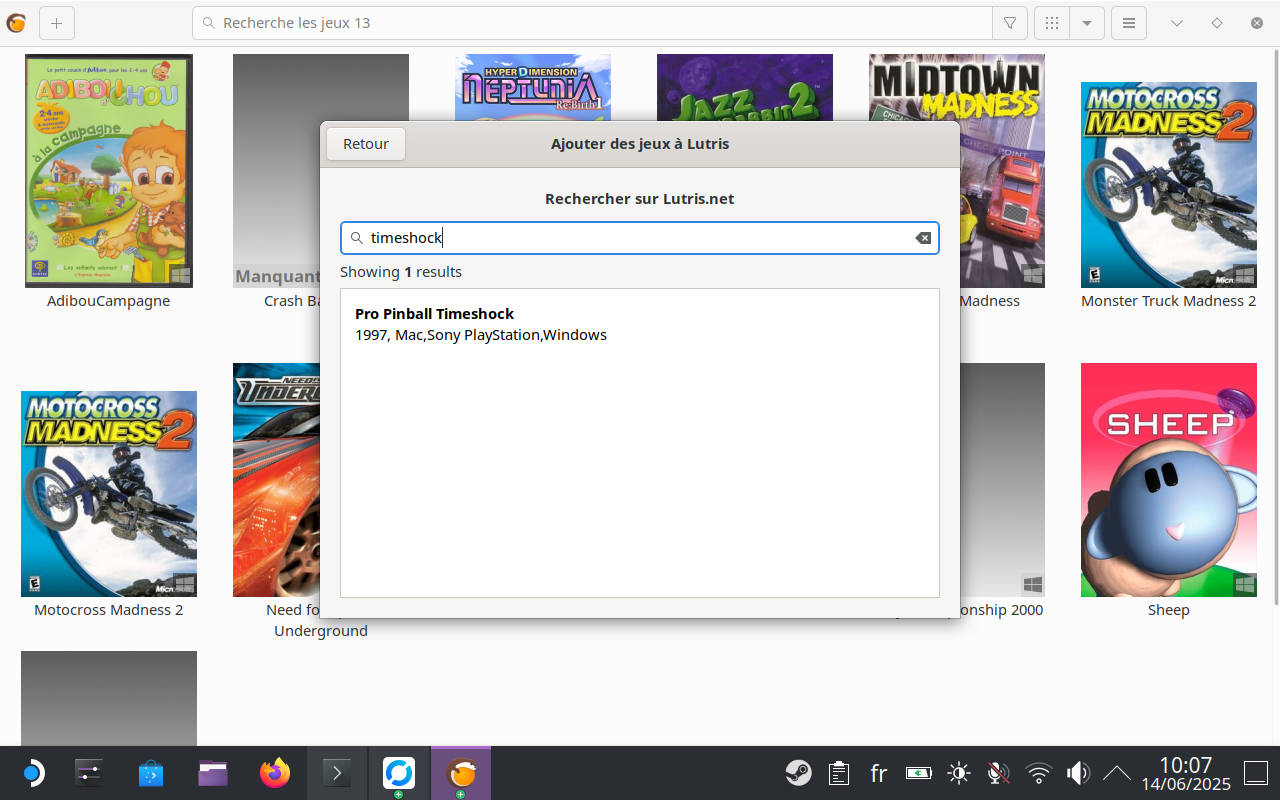Select Monster Truck Madness 2 cover
1280x800 pixels.
[x=1169, y=185]
